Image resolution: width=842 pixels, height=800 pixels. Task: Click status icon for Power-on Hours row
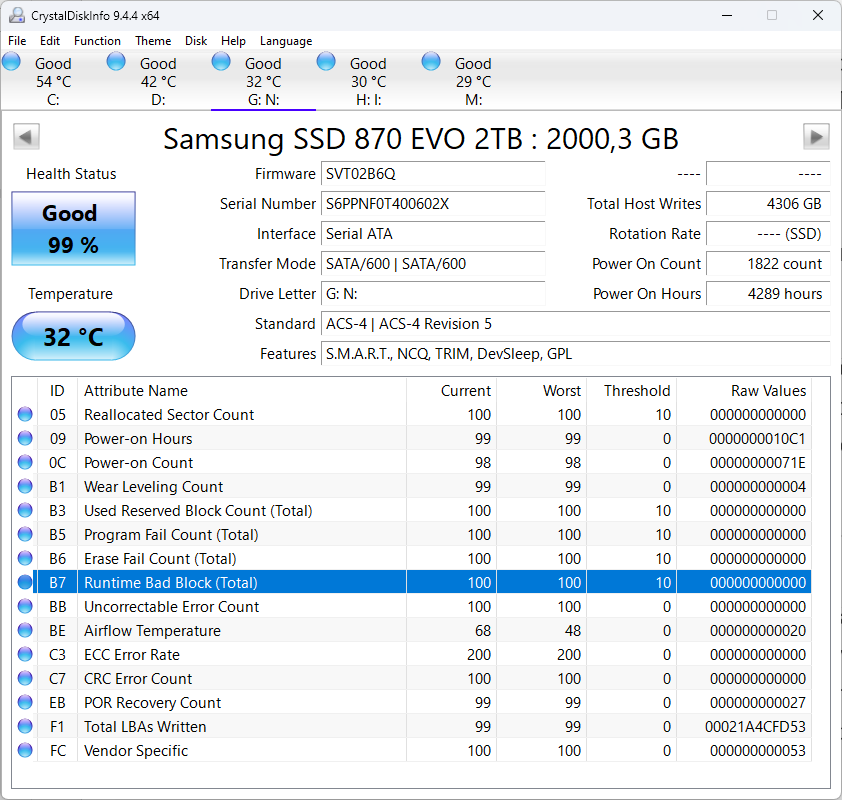tap(25, 439)
